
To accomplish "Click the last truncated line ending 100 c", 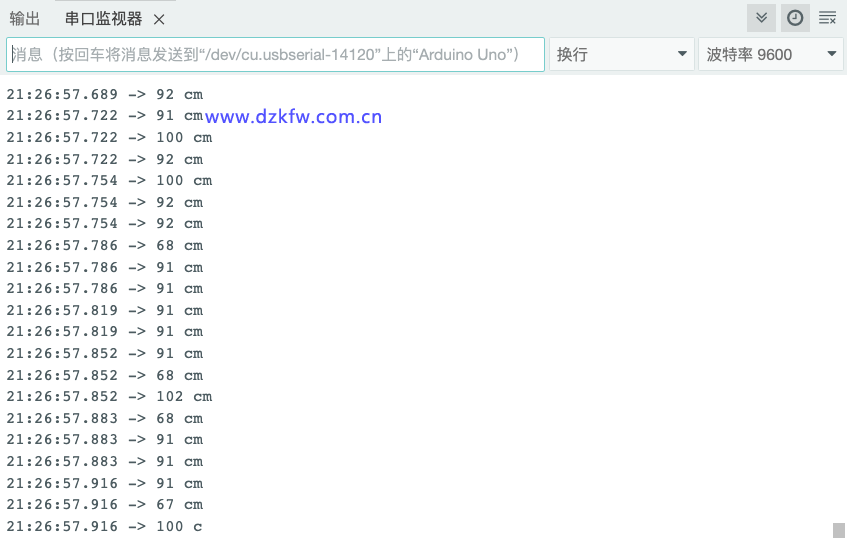I will (104, 526).
